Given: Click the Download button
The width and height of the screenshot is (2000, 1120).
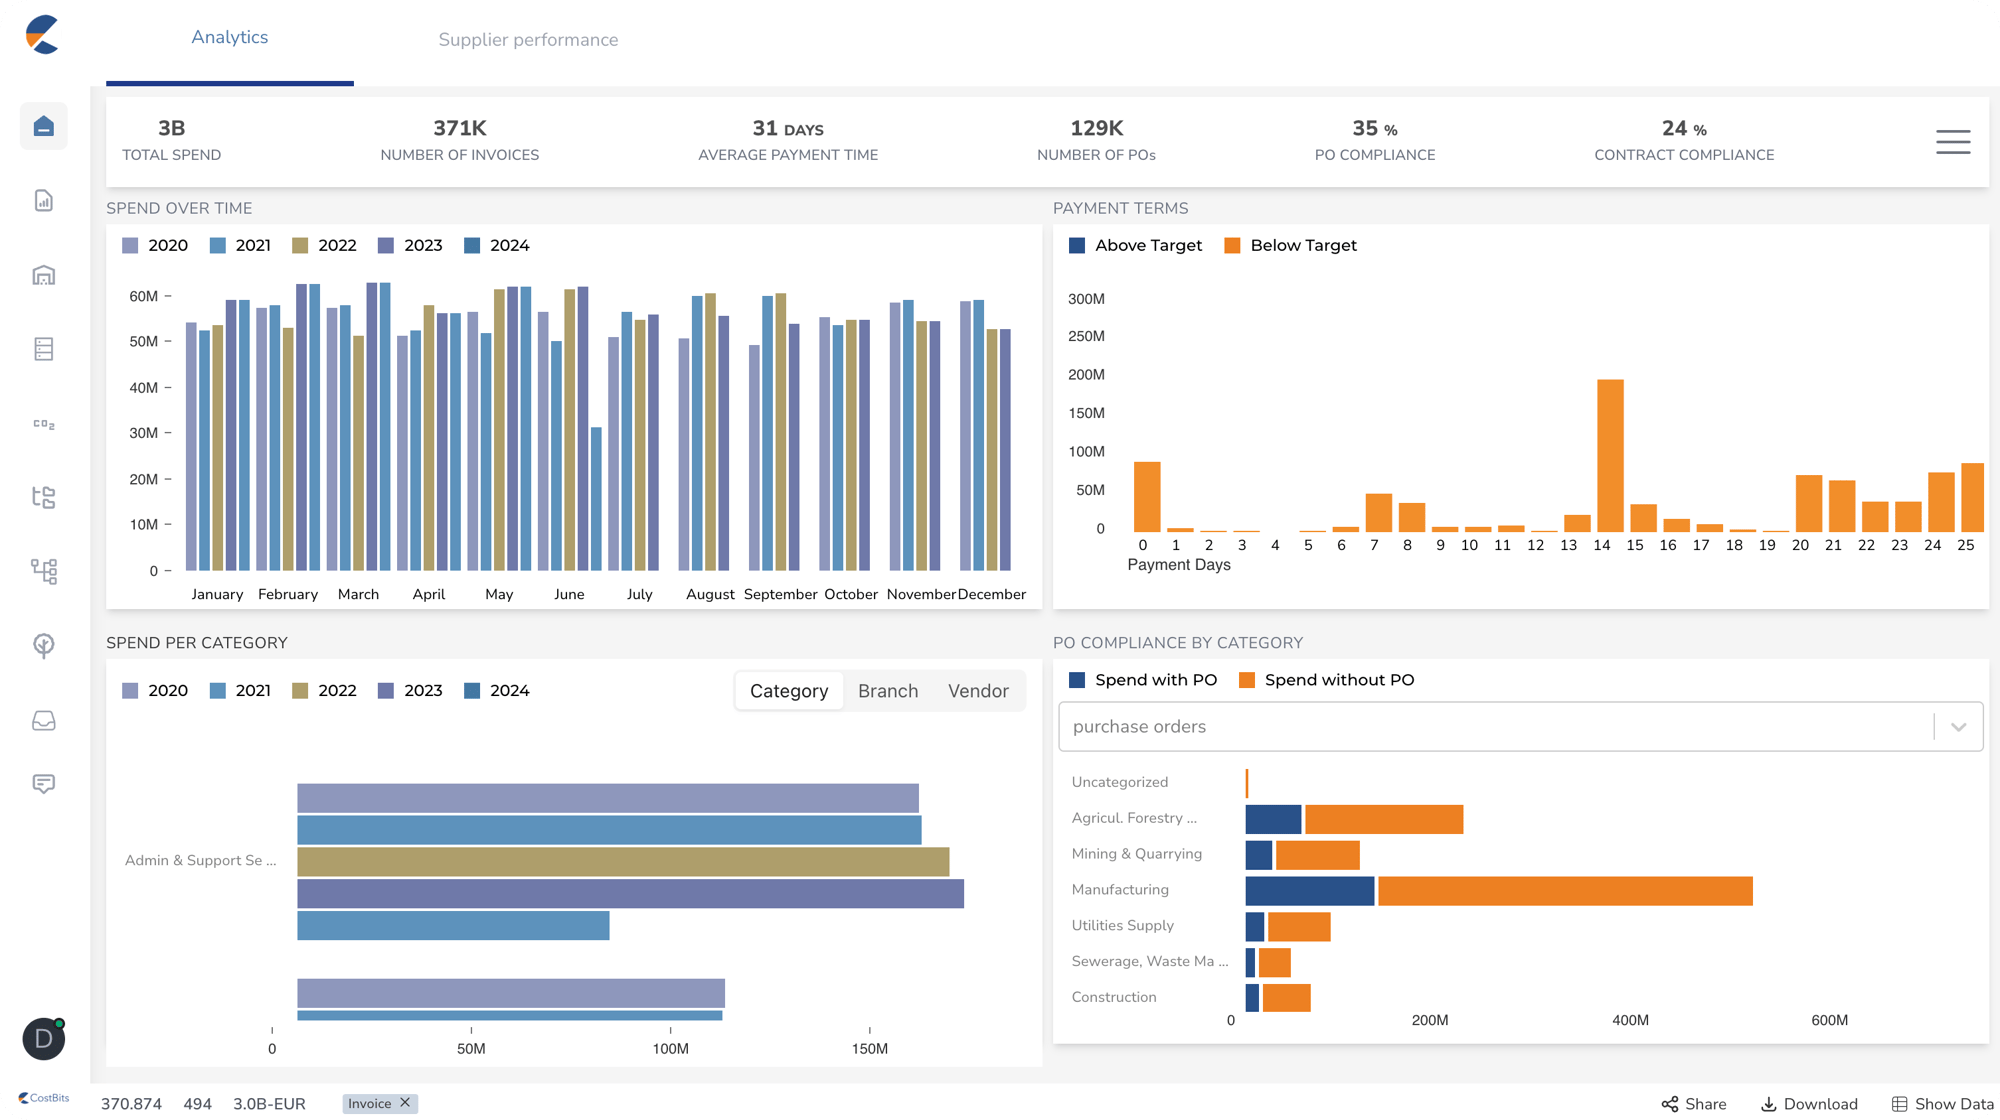Looking at the screenshot, I should click(x=1809, y=1104).
